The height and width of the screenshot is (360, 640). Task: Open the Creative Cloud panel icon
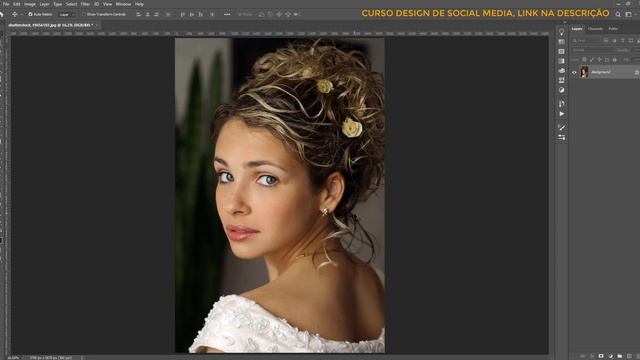[562, 71]
